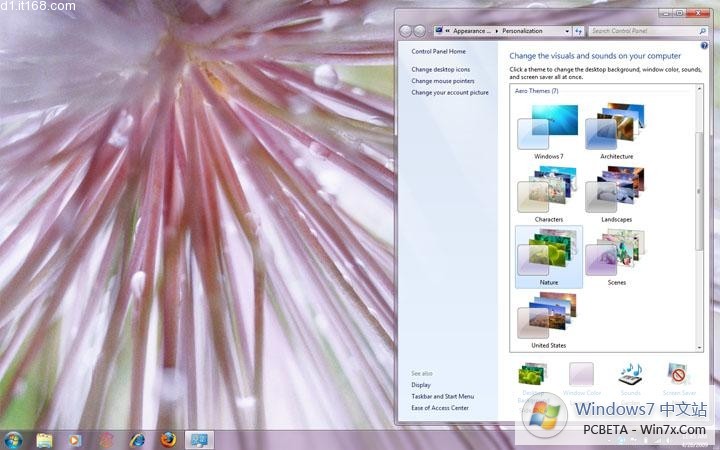Launch Windows Media Player from taskbar
Viewport: 720px width, 450px height.
[x=75, y=440]
